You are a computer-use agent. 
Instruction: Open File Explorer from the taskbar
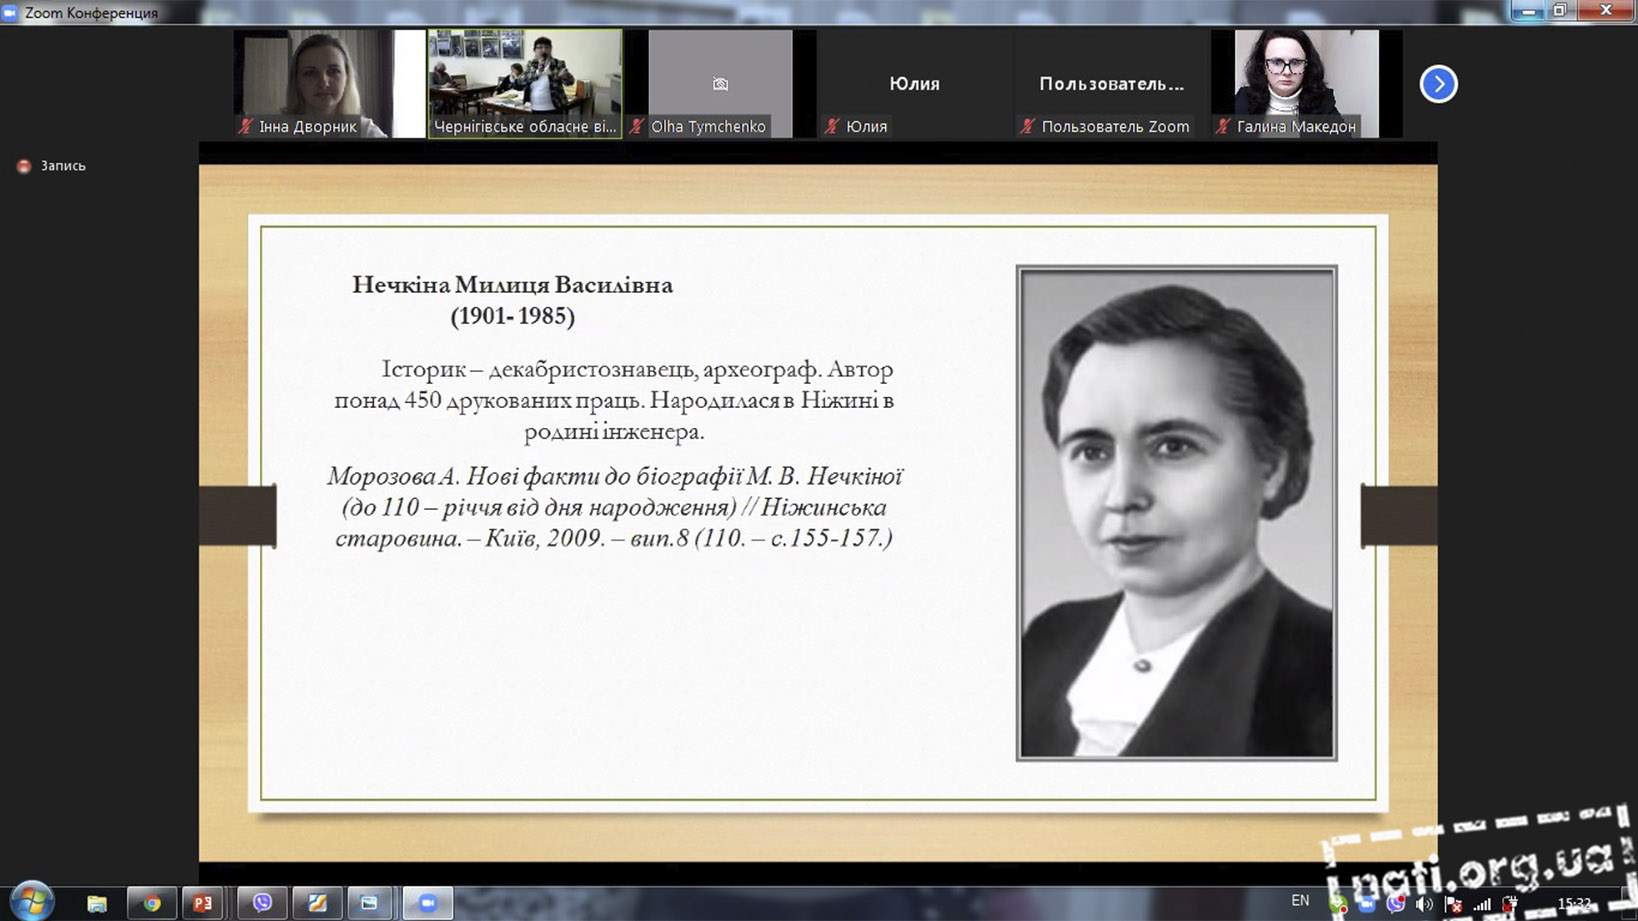pos(97,903)
